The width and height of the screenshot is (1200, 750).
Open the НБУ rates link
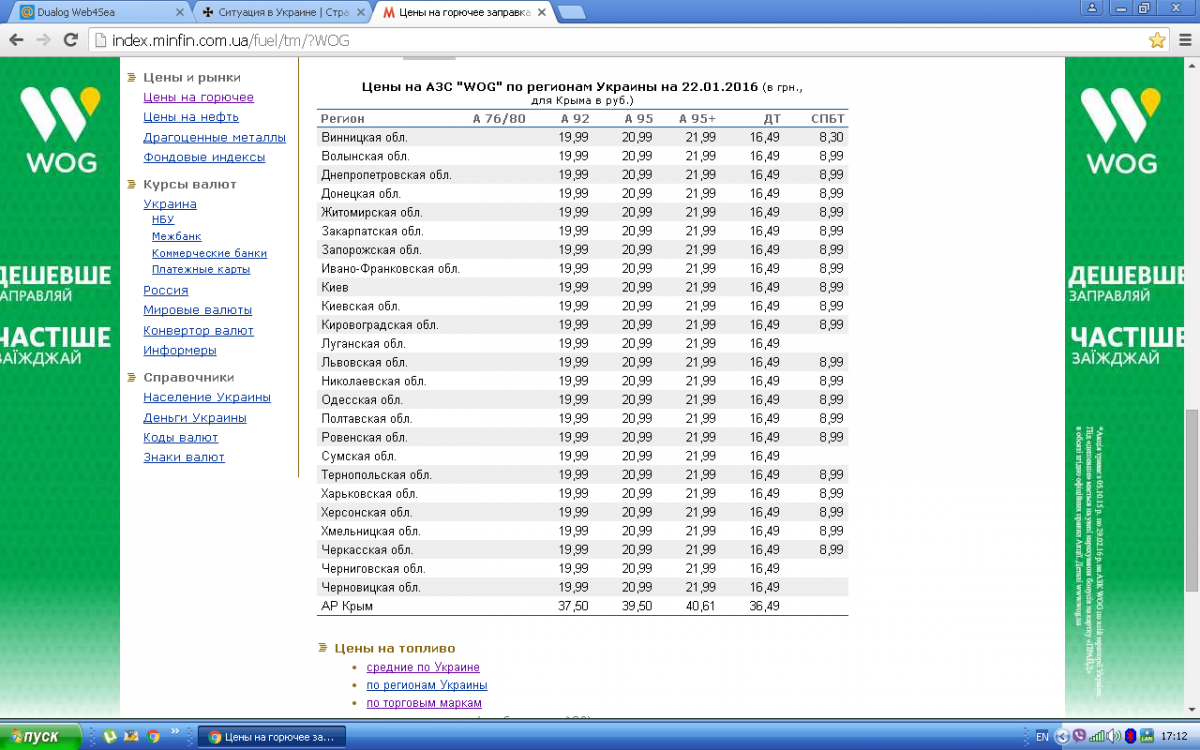tap(163, 219)
